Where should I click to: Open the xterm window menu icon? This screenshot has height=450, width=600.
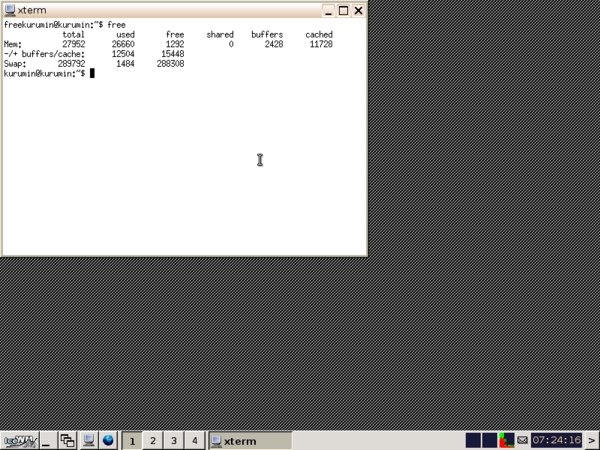(x=10, y=10)
